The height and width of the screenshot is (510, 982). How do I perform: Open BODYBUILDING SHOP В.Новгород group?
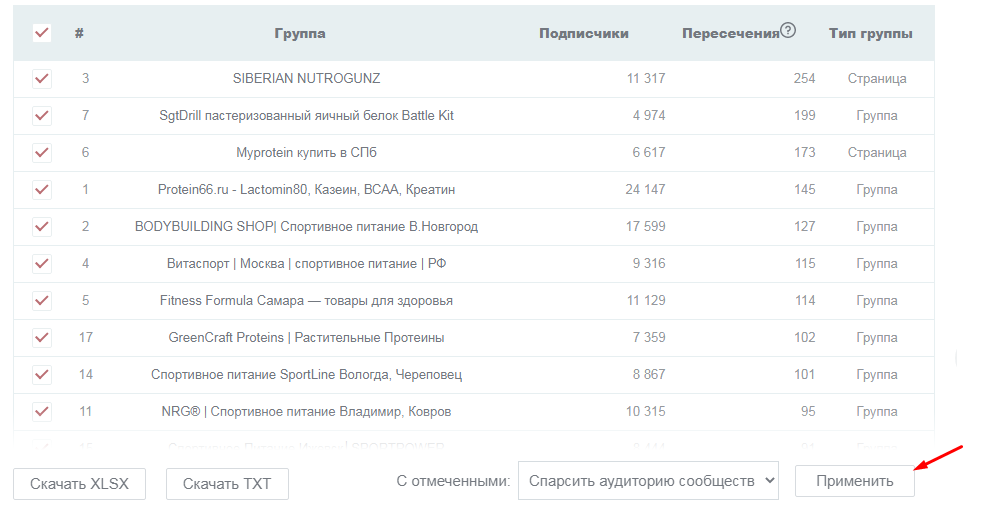(306, 227)
